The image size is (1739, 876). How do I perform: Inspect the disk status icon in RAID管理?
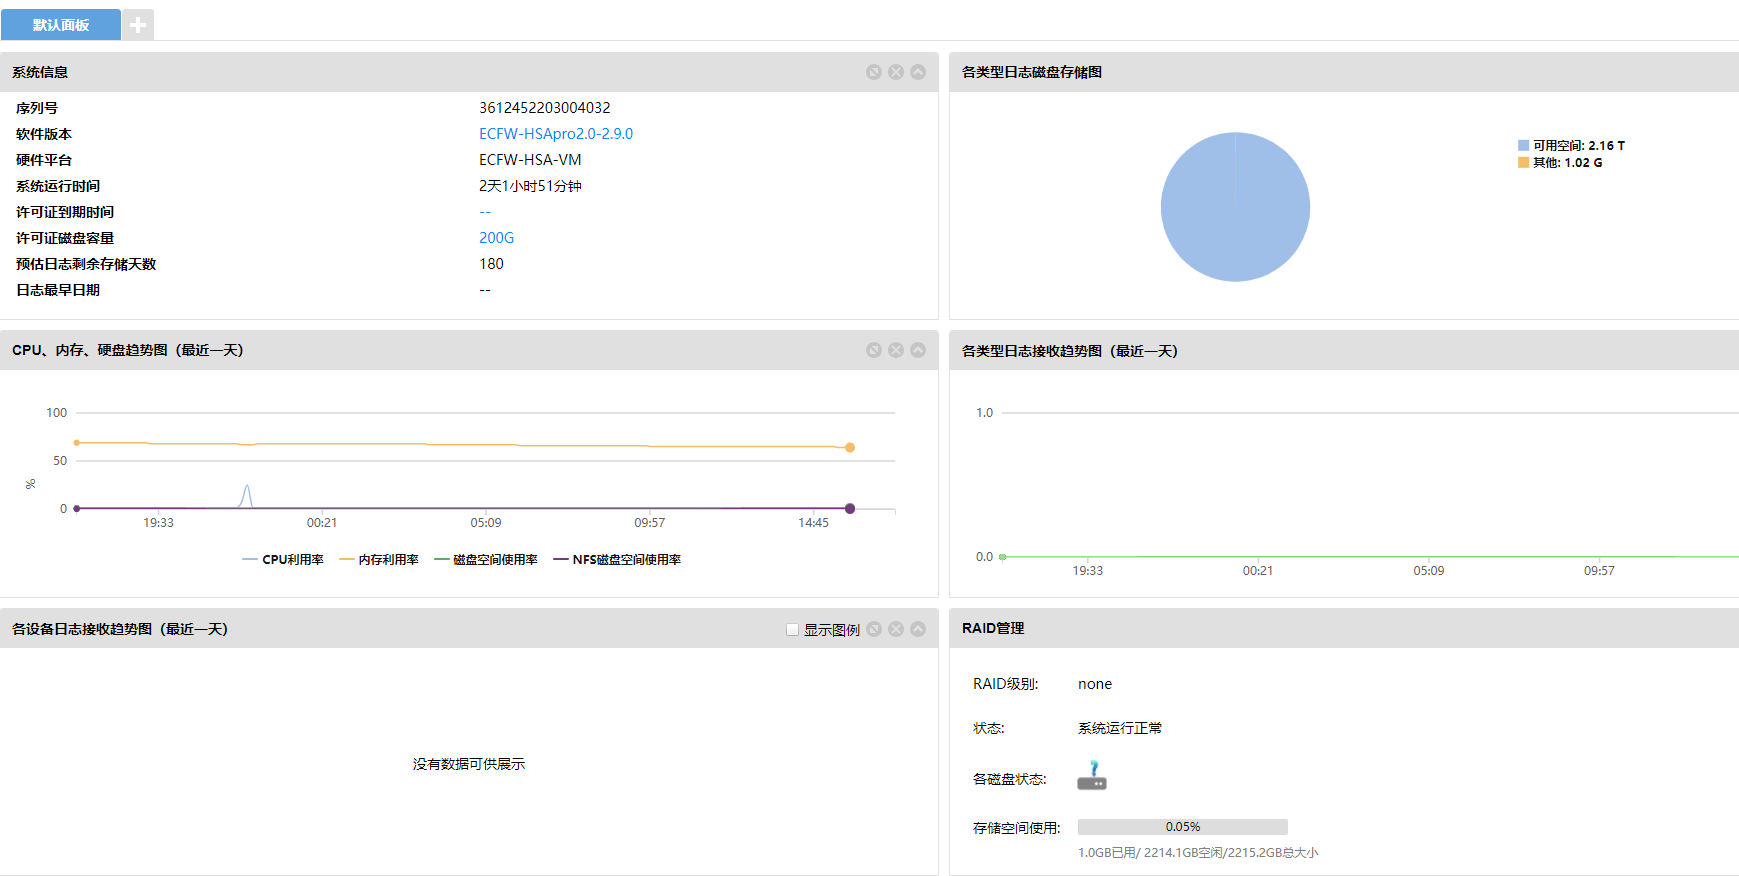1092,776
